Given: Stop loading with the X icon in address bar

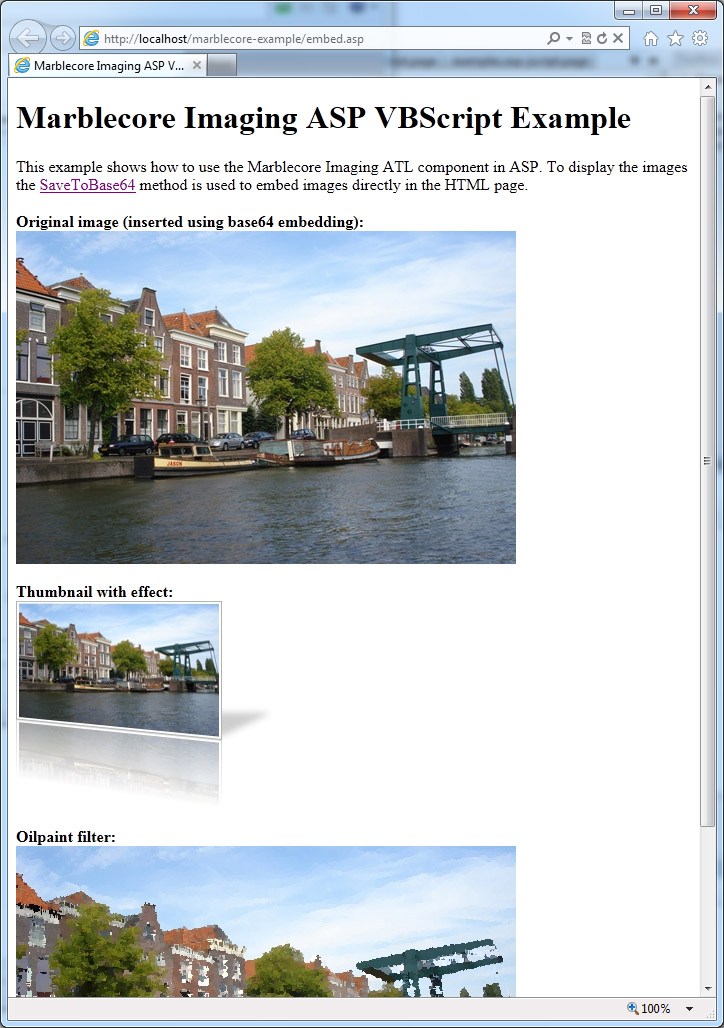Looking at the screenshot, I should pyautogui.click(x=618, y=38).
